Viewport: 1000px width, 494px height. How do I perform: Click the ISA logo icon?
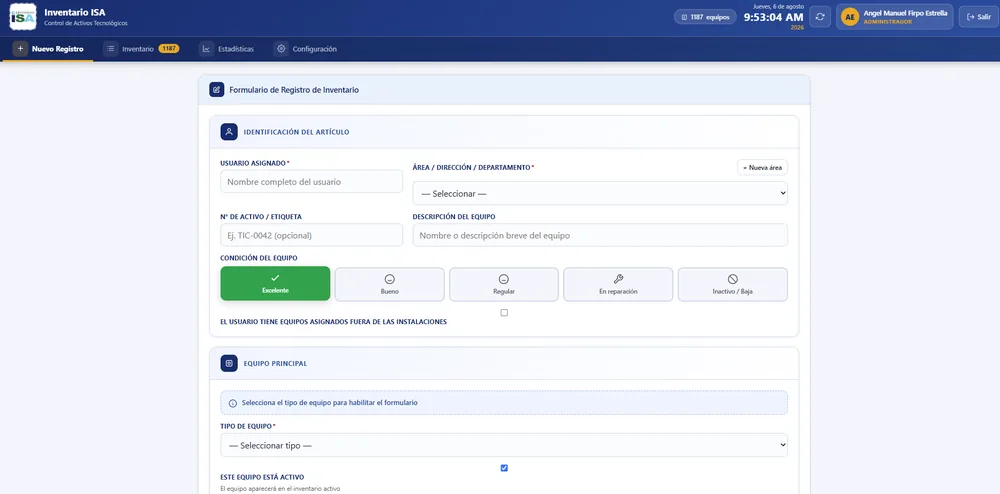[x=23, y=17]
